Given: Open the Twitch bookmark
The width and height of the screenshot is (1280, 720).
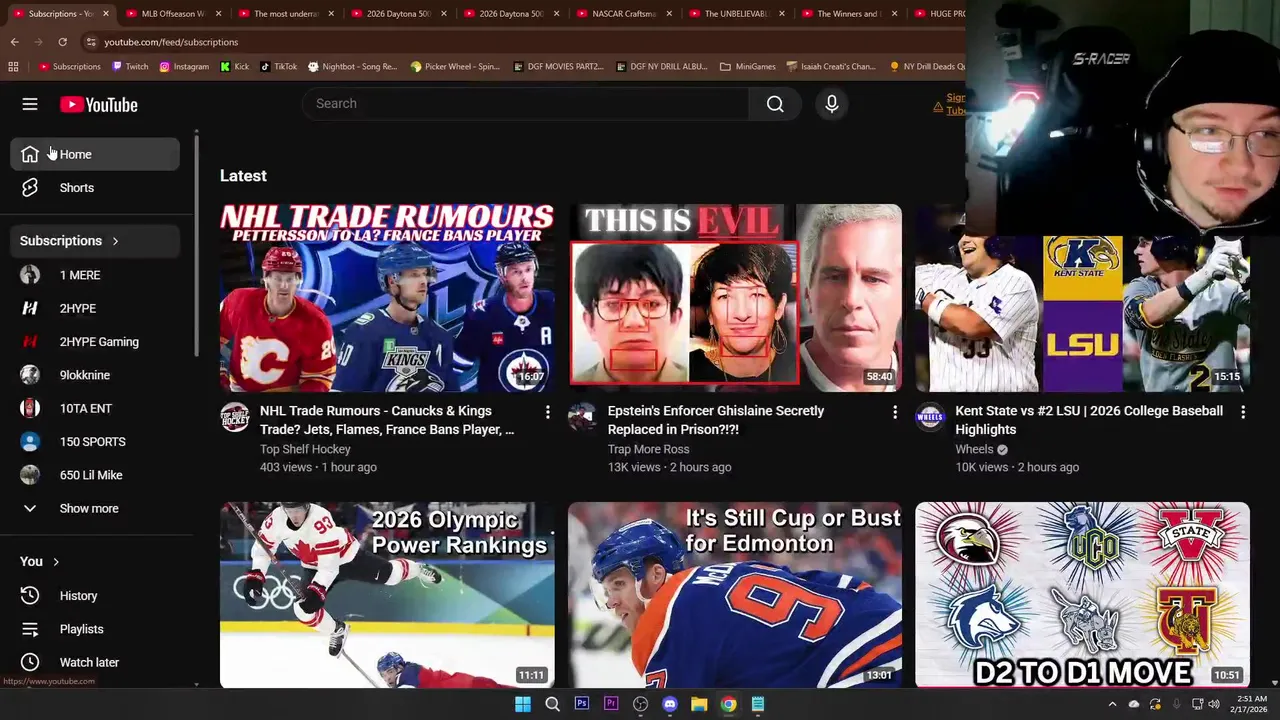Looking at the screenshot, I should coord(129,66).
